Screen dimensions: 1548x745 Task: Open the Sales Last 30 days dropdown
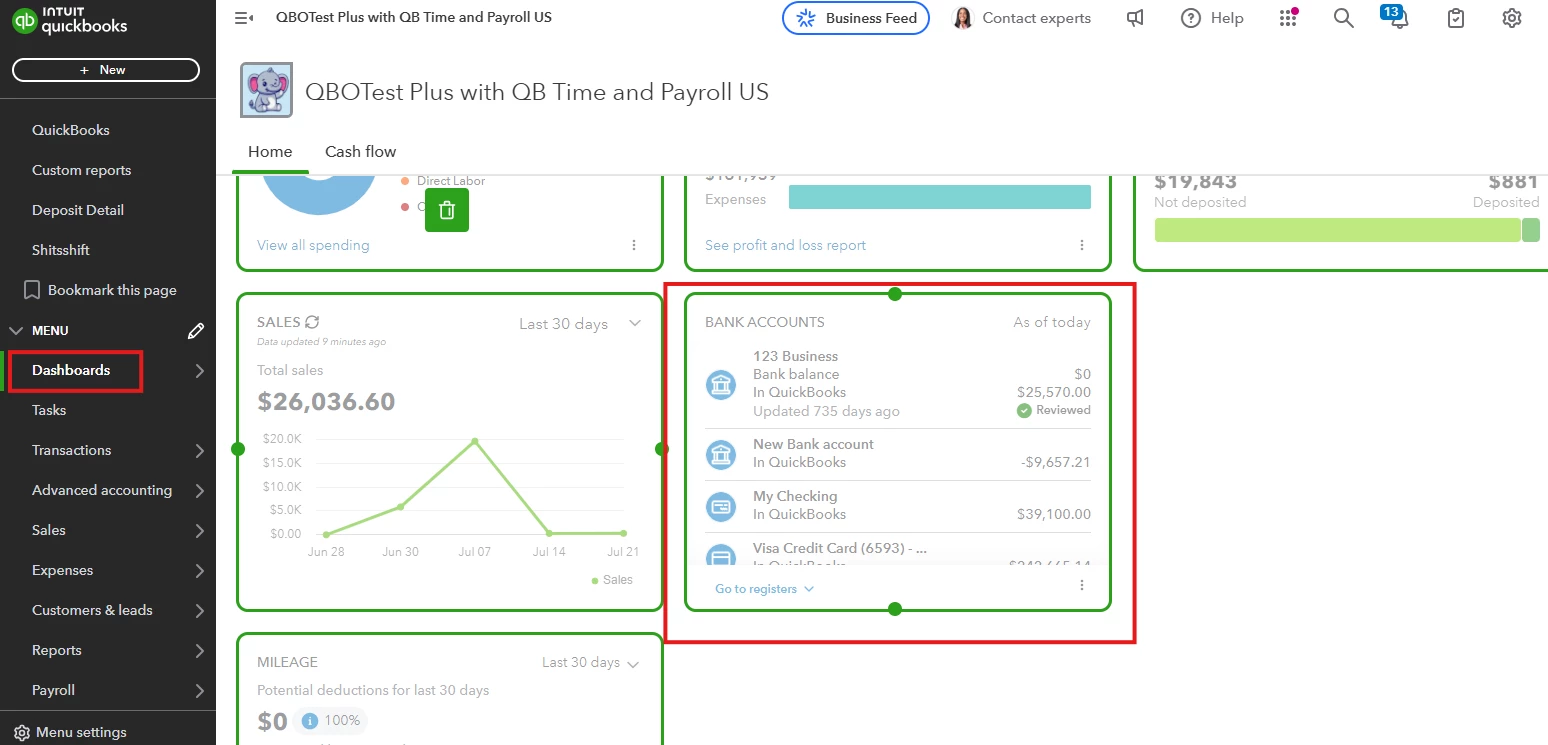coord(580,324)
